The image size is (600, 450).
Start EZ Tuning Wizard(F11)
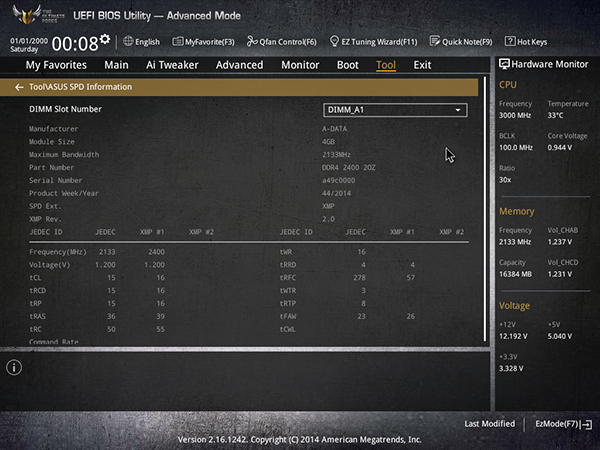[373, 41]
